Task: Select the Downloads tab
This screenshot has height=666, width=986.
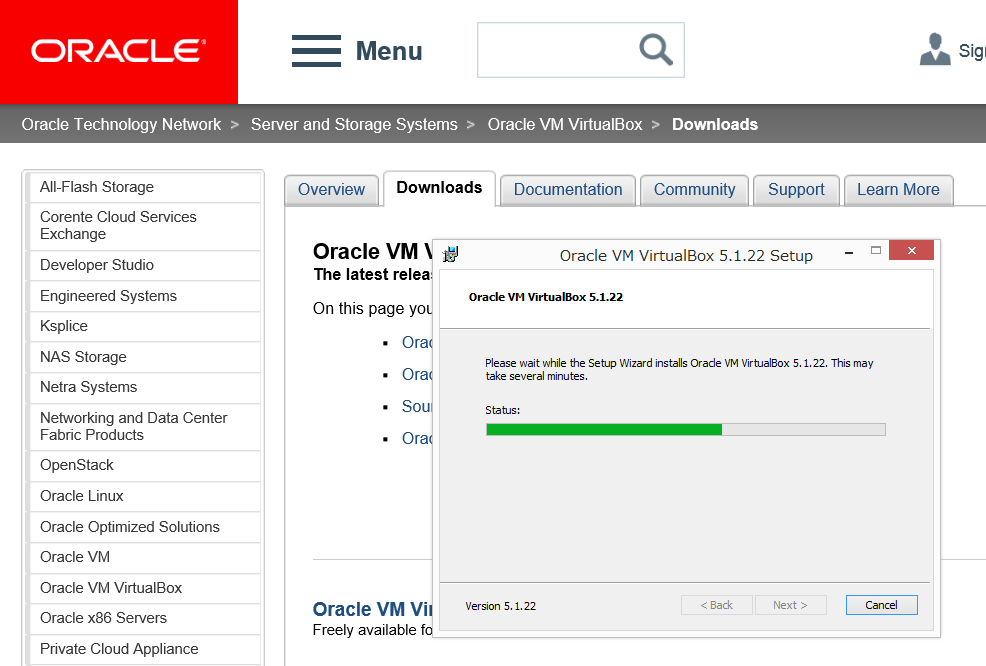Action: [440, 188]
